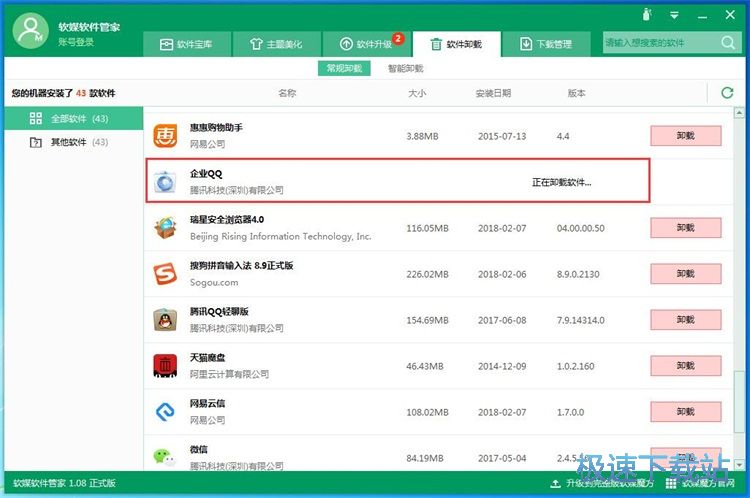Uninstall 搜狗拼音输入法
The height and width of the screenshot is (498, 750).
pos(686,274)
